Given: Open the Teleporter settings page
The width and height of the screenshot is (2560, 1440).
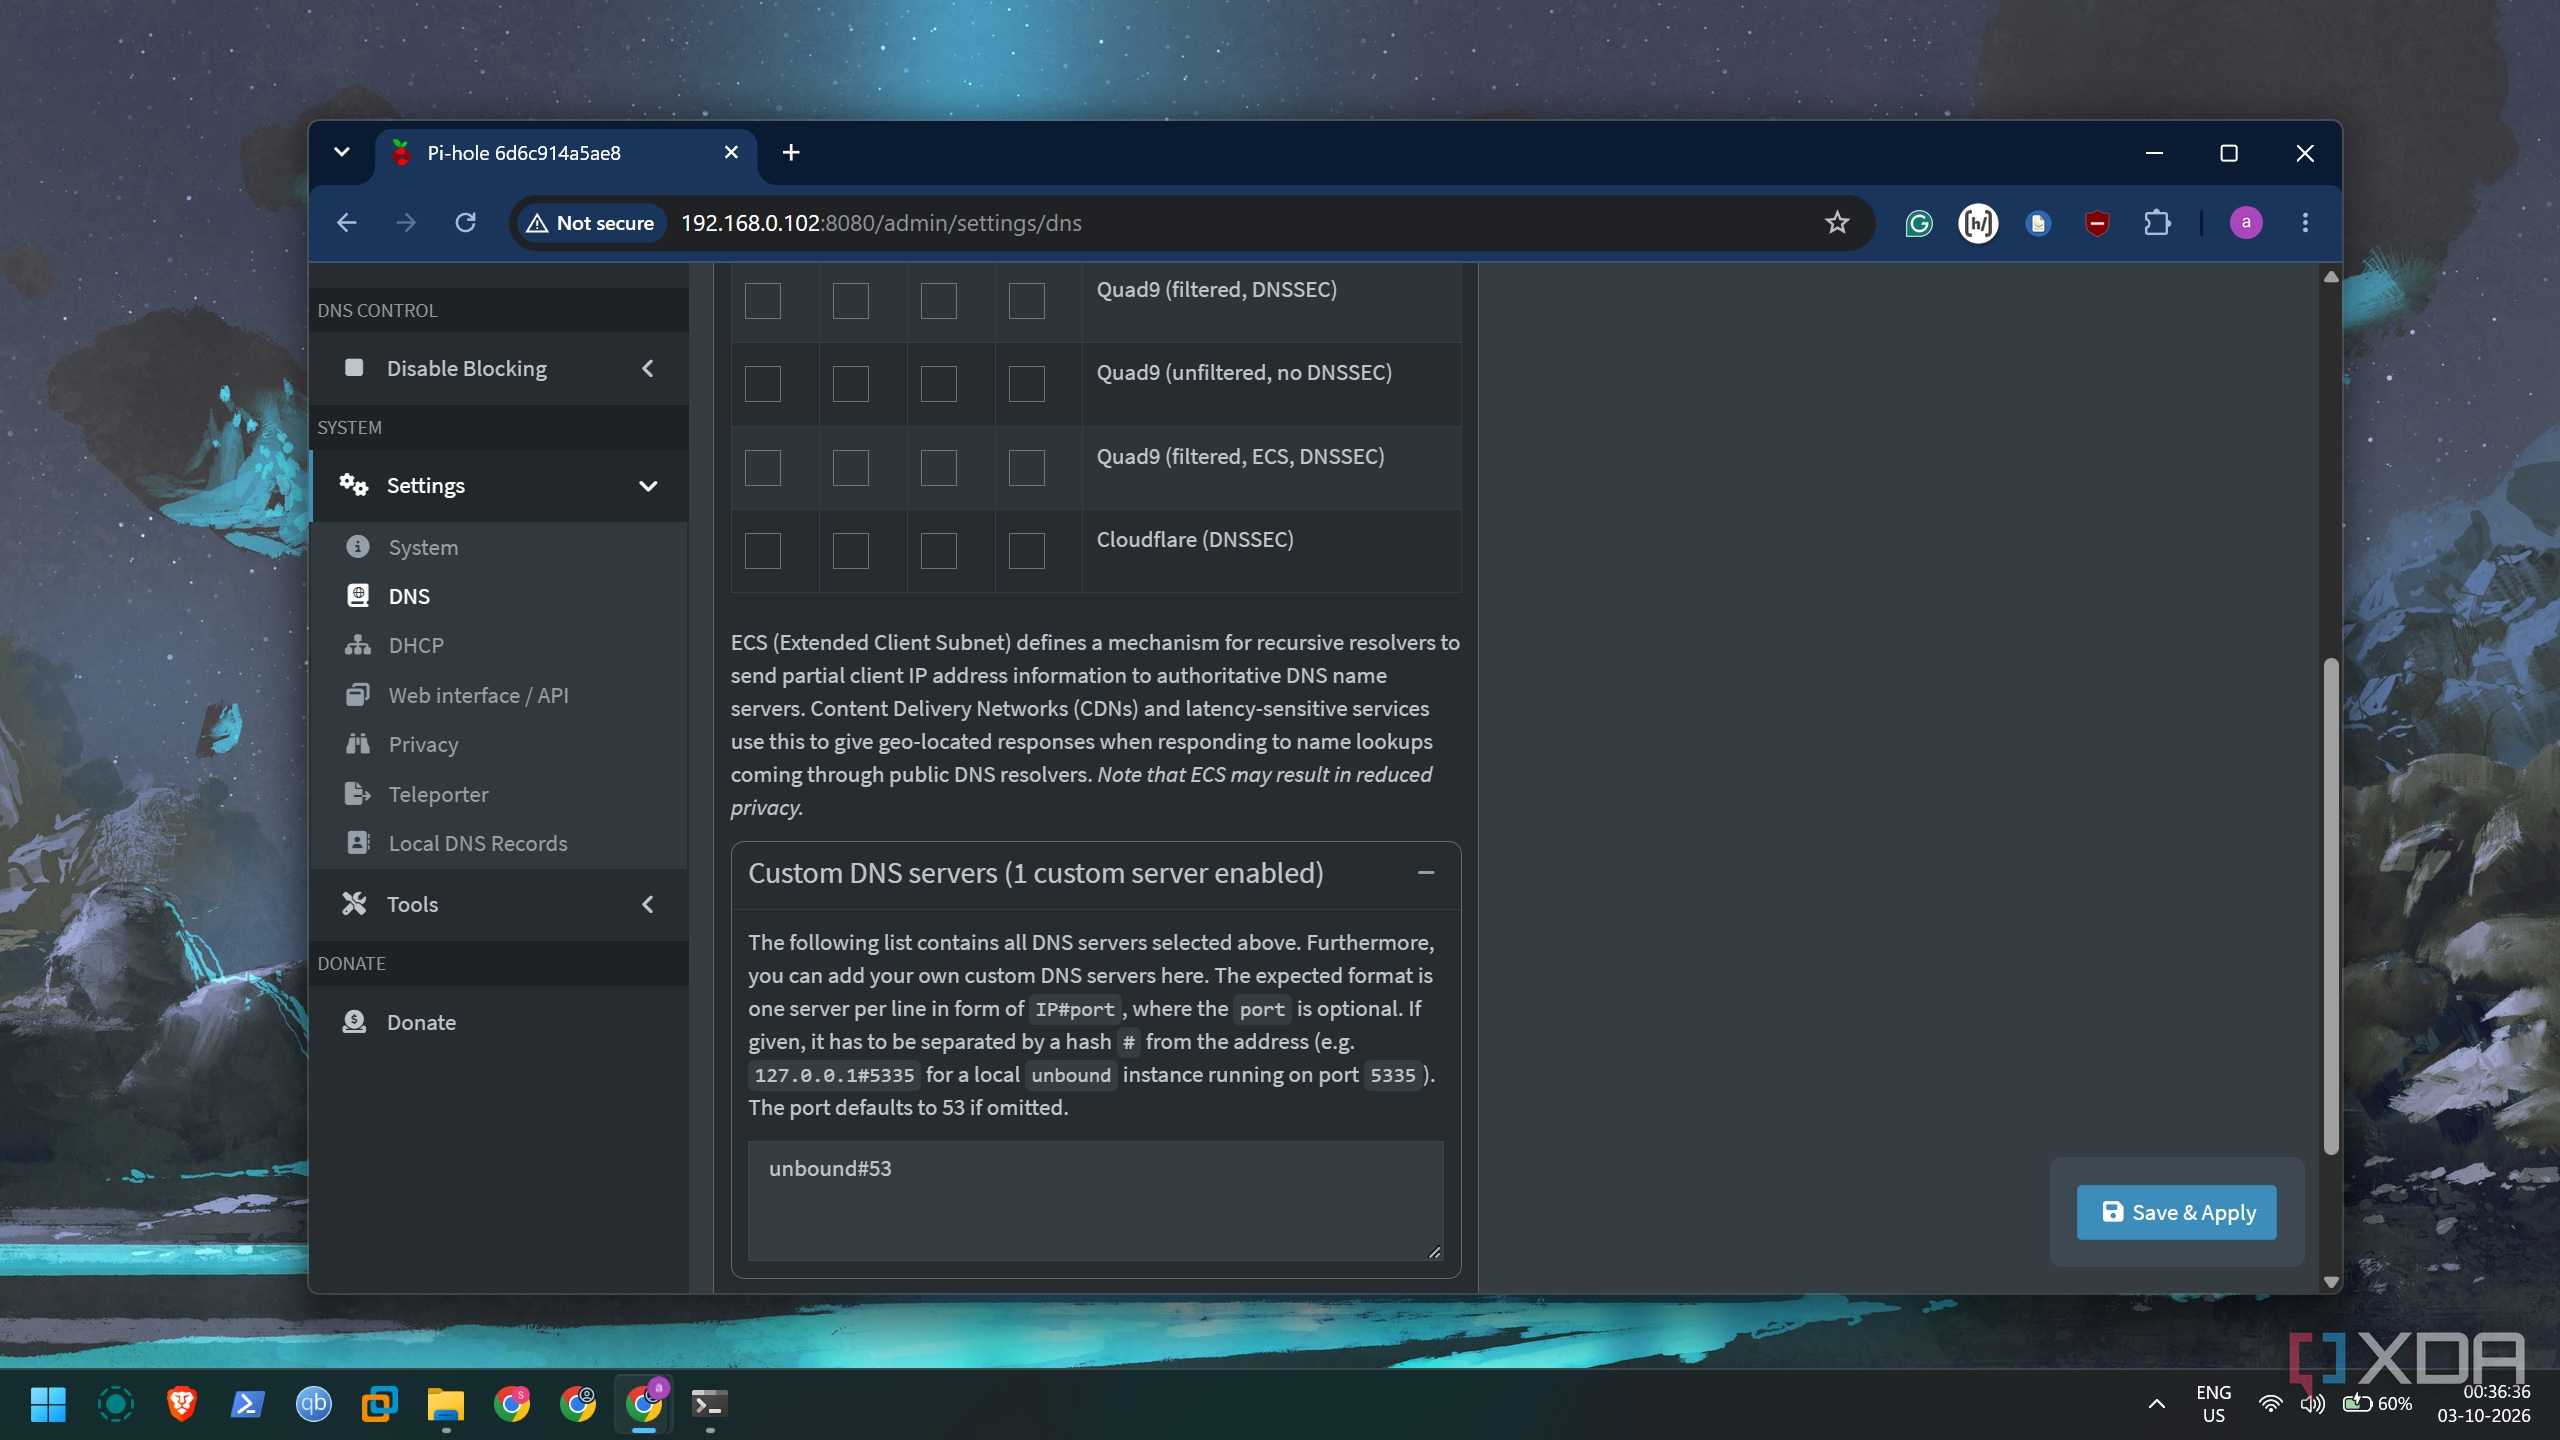Looking at the screenshot, I should coord(438,794).
